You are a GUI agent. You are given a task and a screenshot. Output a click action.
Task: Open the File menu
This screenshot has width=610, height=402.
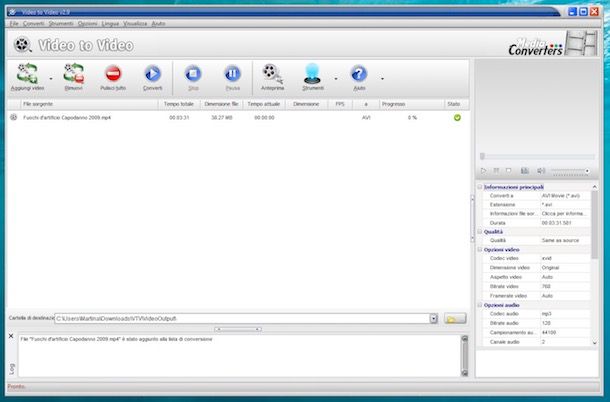pyautogui.click(x=14, y=24)
